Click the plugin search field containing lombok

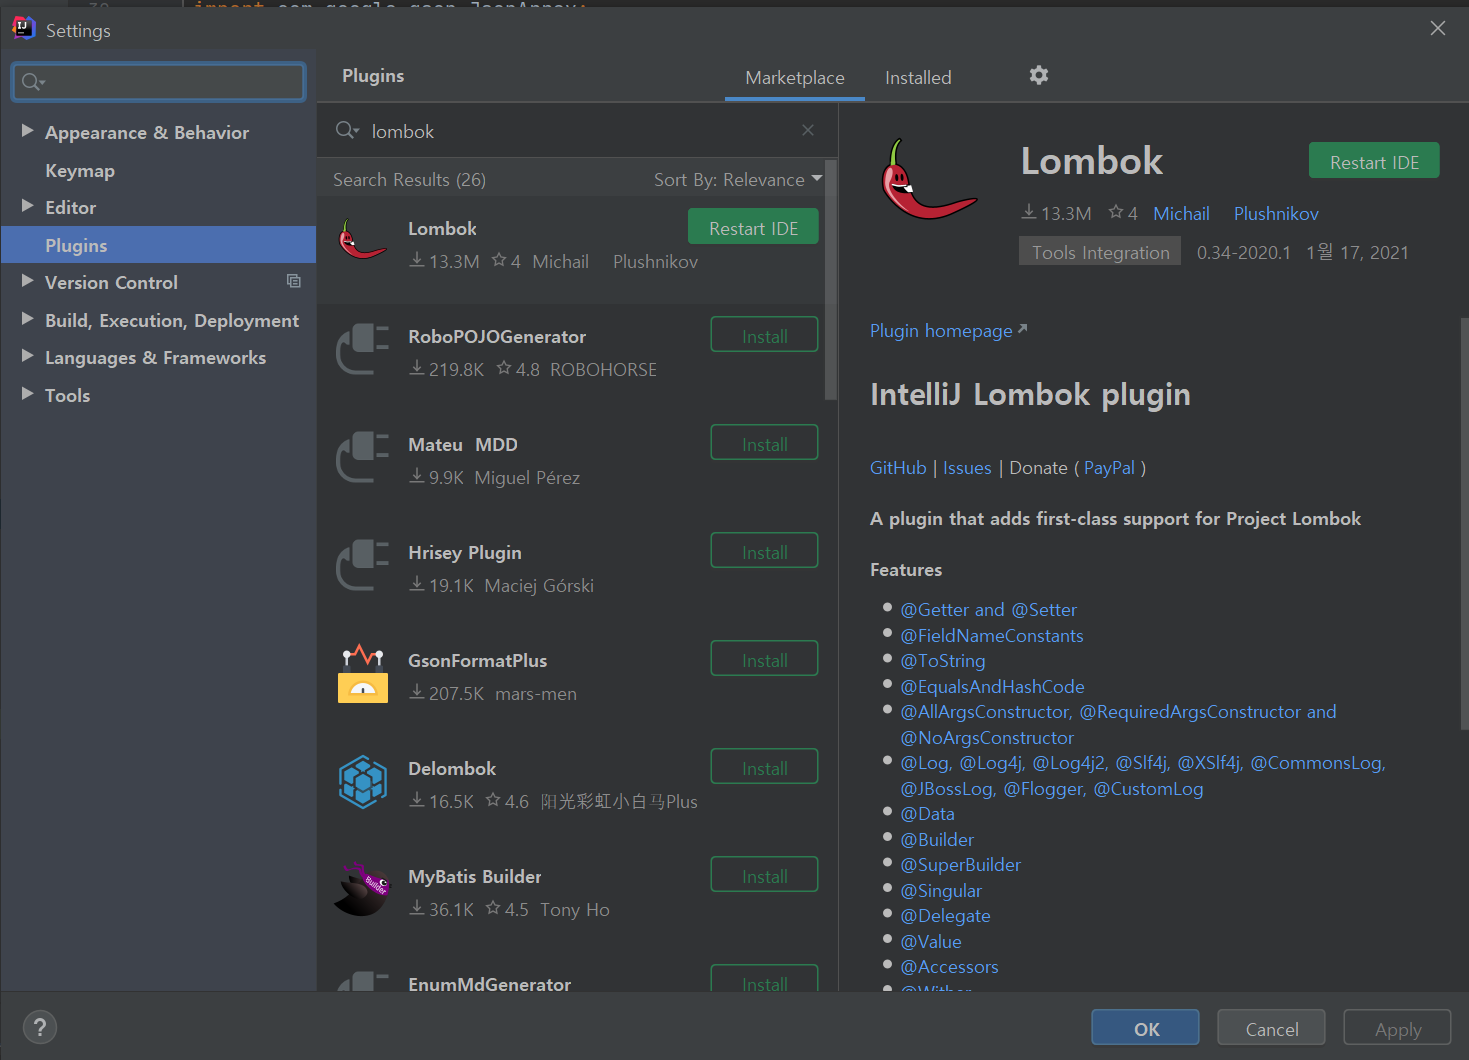pos(576,130)
